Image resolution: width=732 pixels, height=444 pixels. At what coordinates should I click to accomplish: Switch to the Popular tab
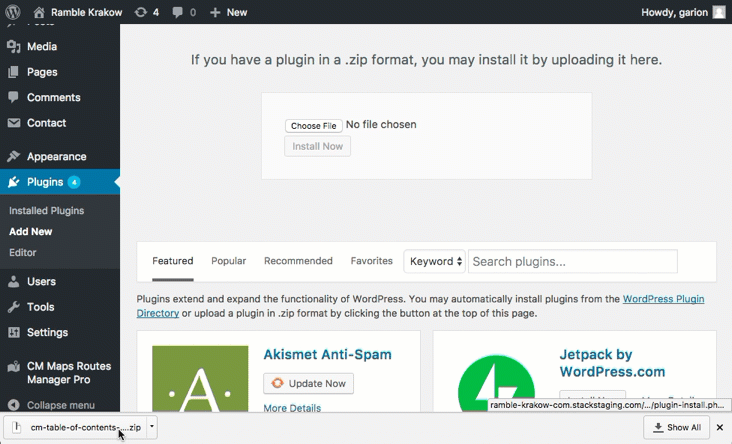[x=228, y=261]
